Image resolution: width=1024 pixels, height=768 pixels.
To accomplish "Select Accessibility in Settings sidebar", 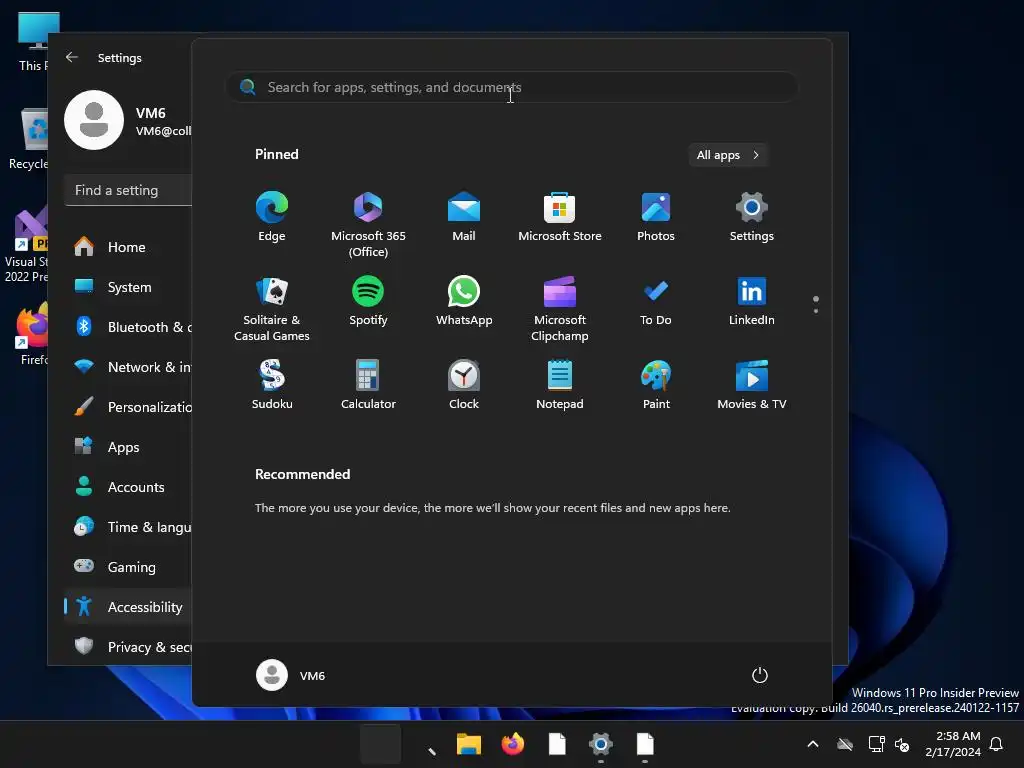I will 129,607.
